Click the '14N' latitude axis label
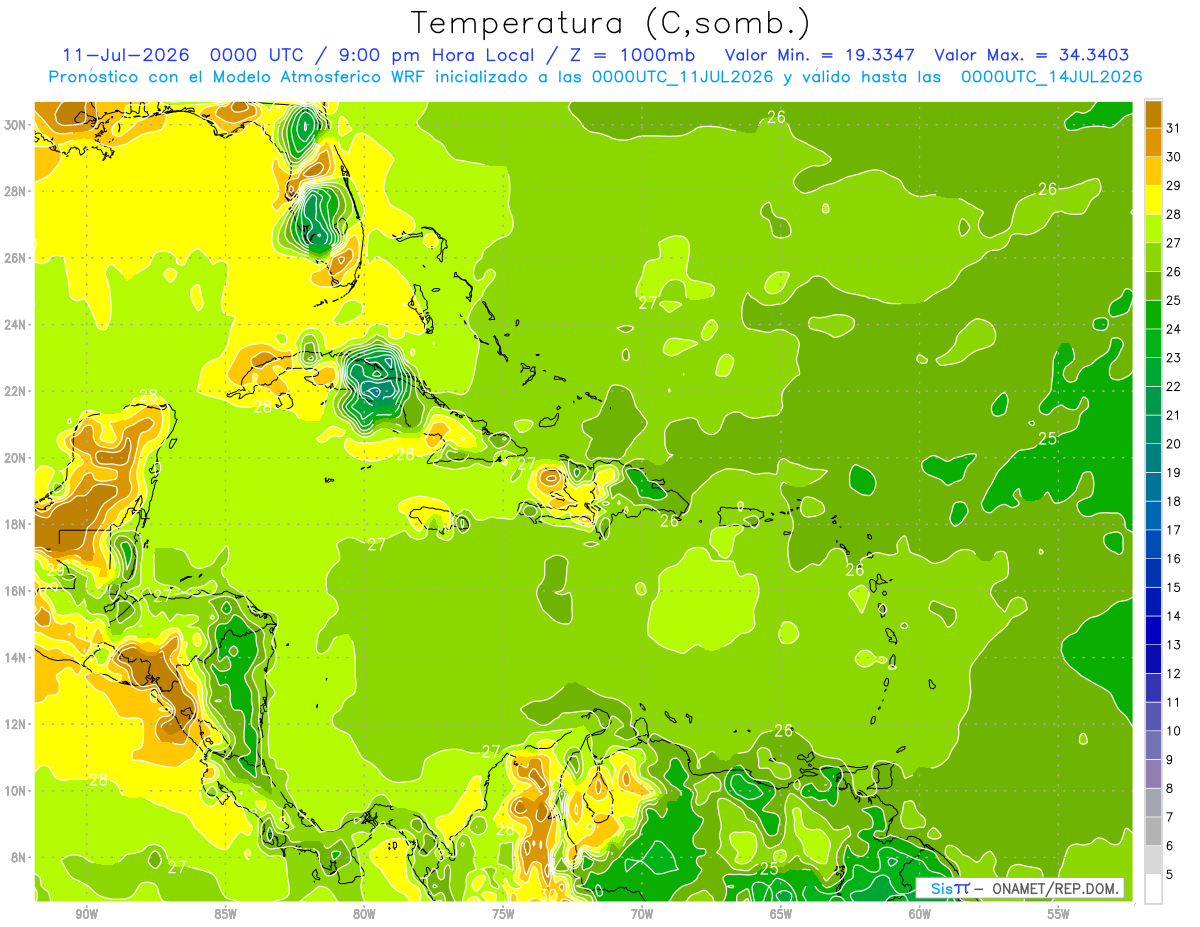 (x=15, y=657)
